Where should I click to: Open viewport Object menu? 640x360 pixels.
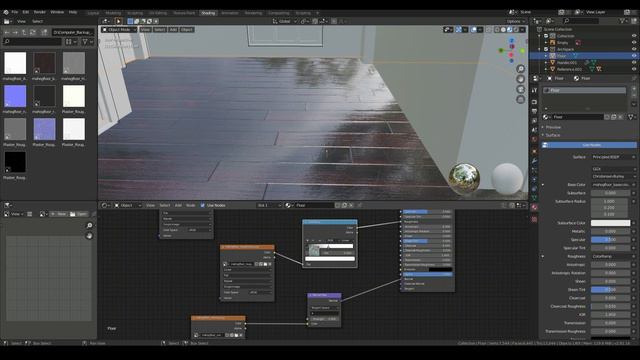(x=187, y=30)
